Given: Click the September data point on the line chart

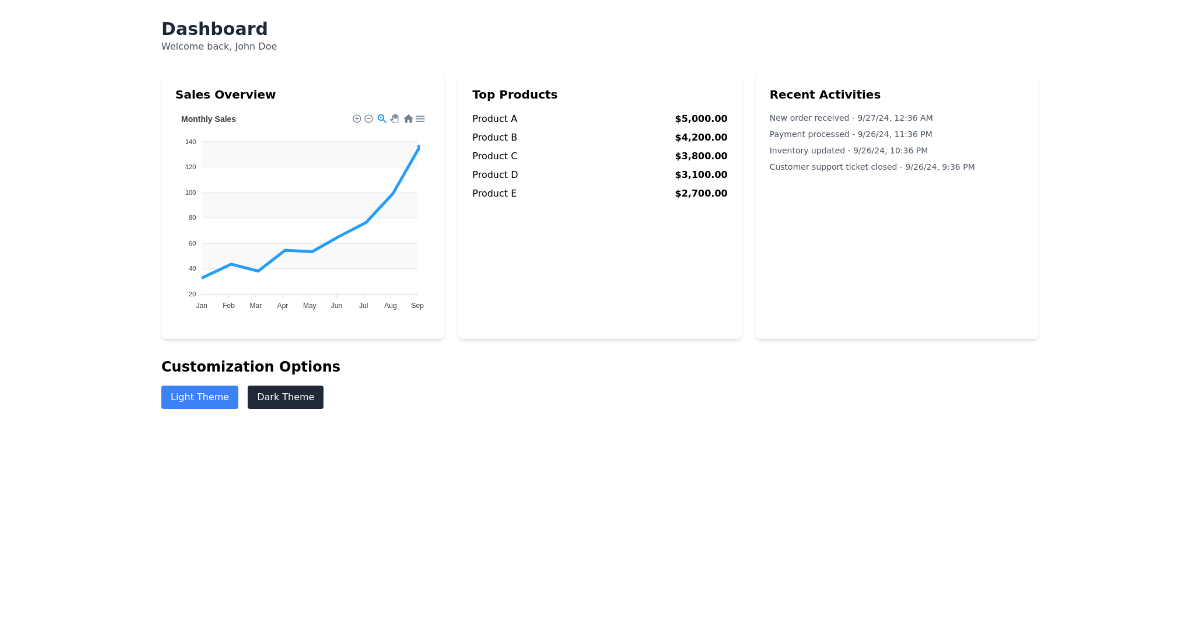Looking at the screenshot, I should point(417,145).
